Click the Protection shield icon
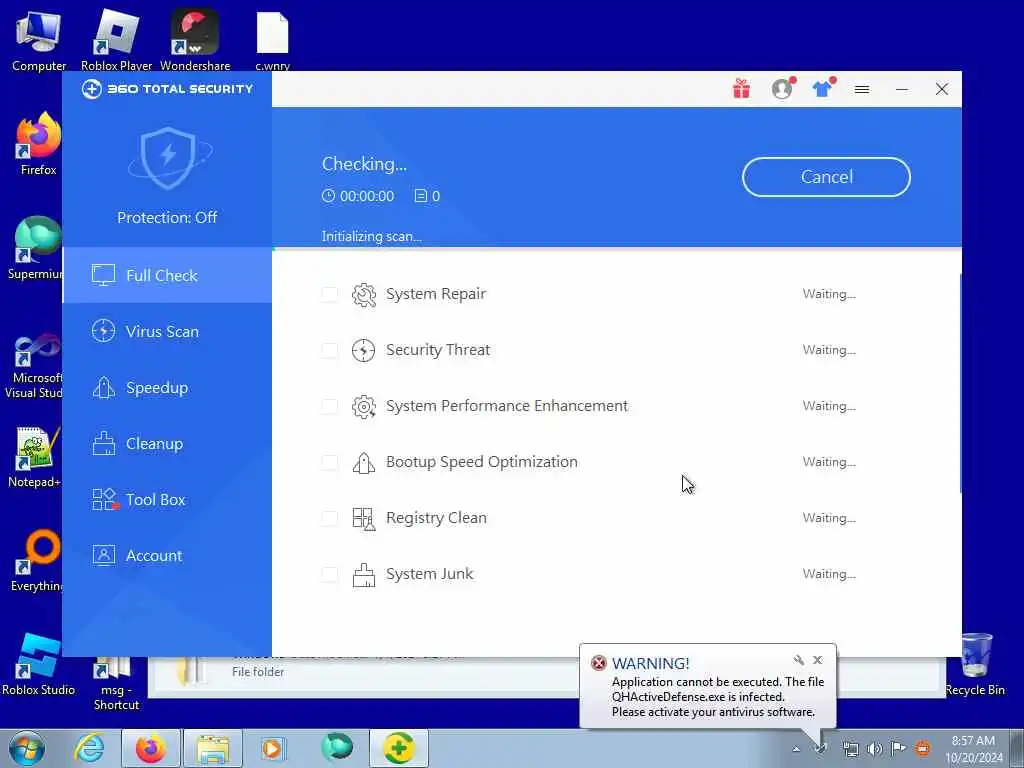1024x768 pixels. click(x=168, y=157)
